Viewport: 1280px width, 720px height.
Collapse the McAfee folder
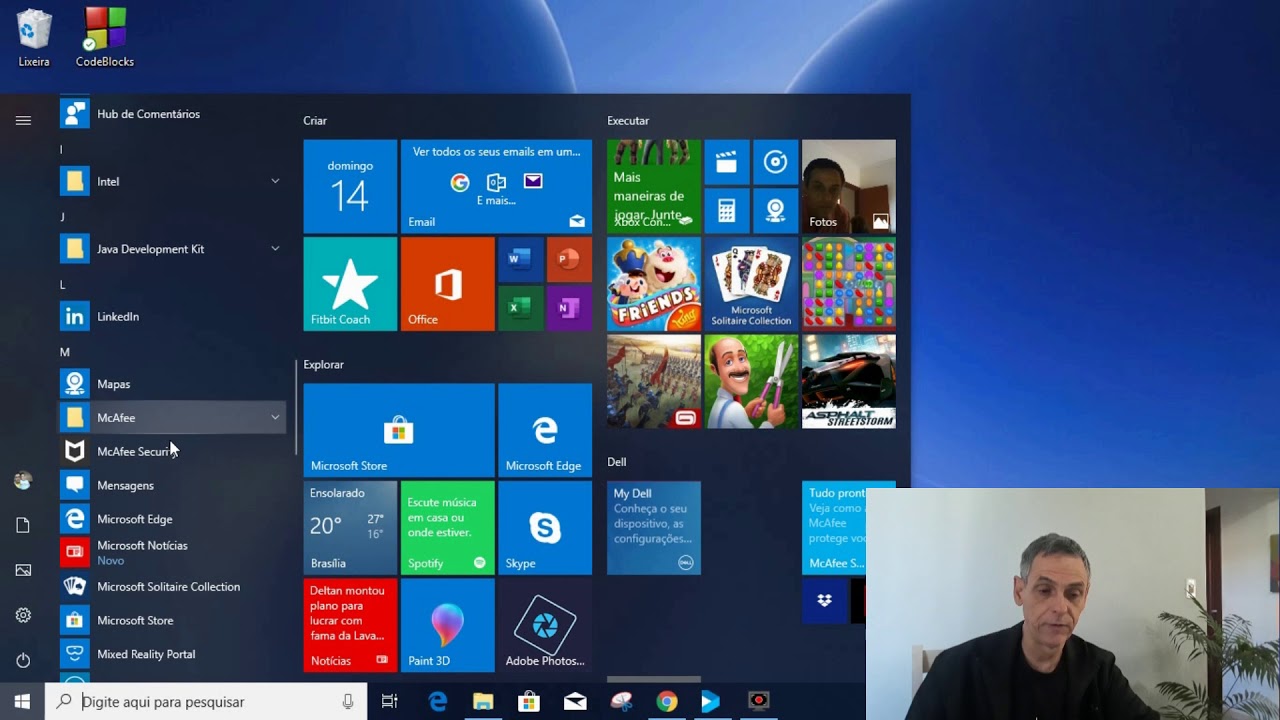pyautogui.click(x=172, y=418)
